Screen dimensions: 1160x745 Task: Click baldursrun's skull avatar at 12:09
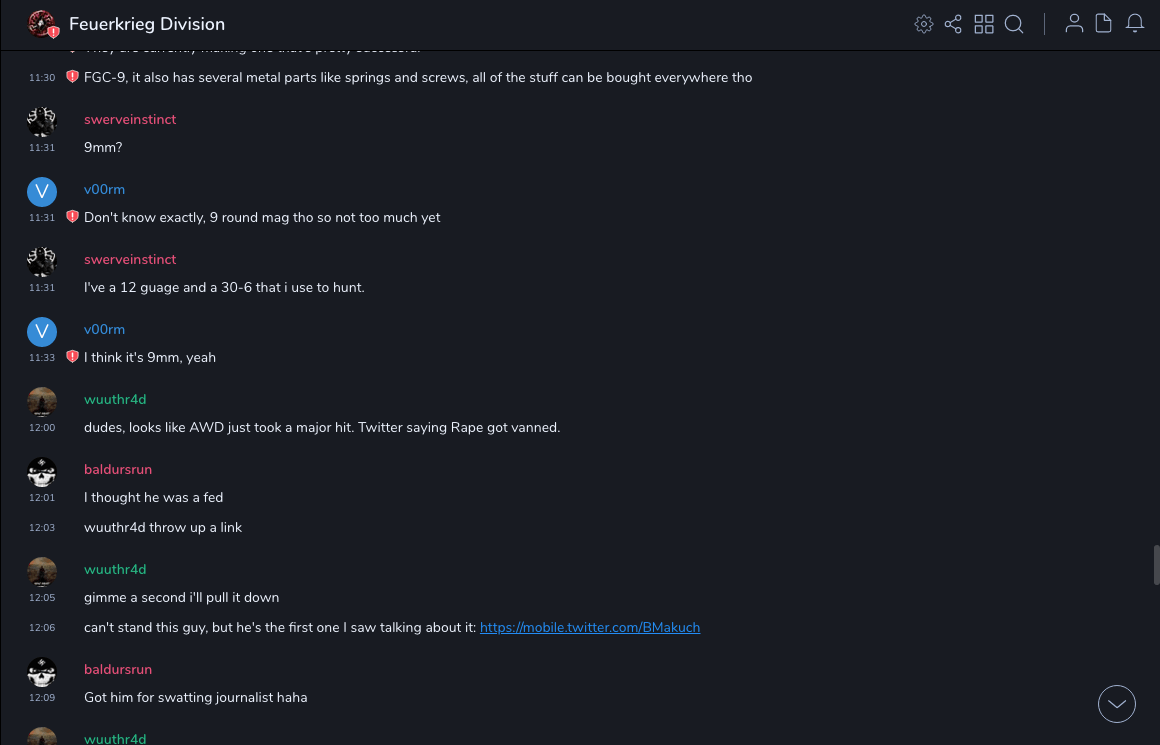pyautogui.click(x=42, y=672)
